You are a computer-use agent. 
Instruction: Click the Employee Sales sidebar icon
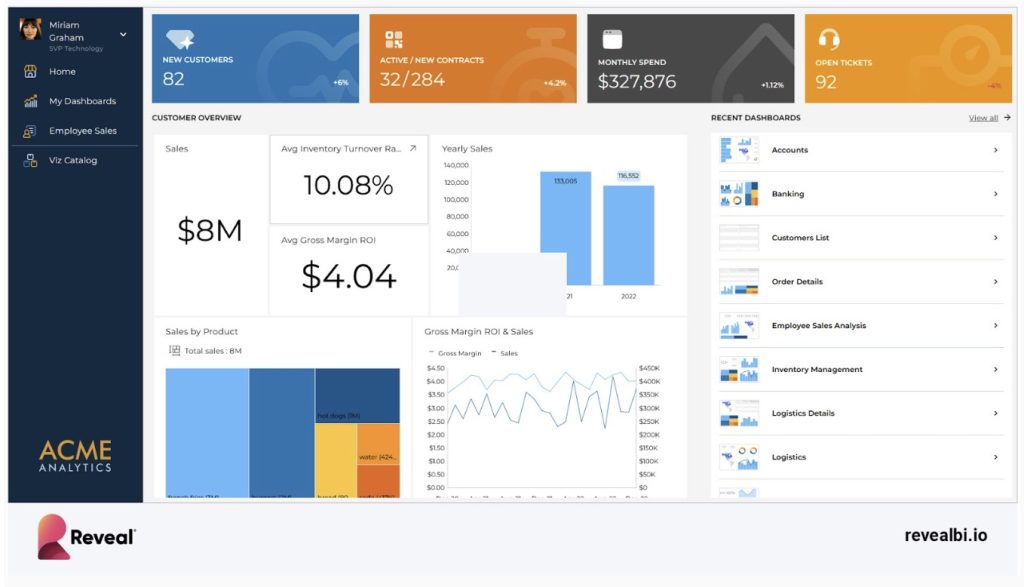pos(30,131)
